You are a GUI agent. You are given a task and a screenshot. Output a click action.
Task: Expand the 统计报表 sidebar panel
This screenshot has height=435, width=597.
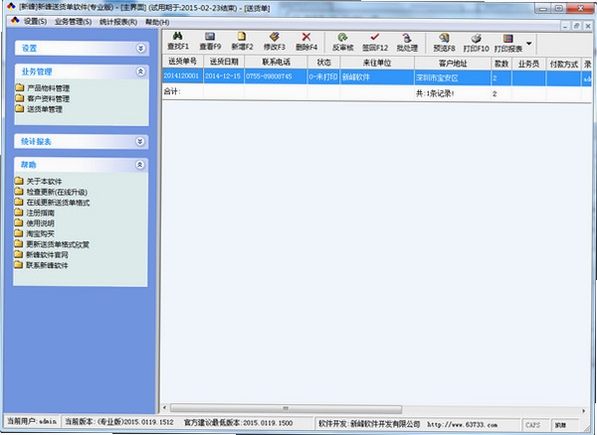(x=140, y=142)
